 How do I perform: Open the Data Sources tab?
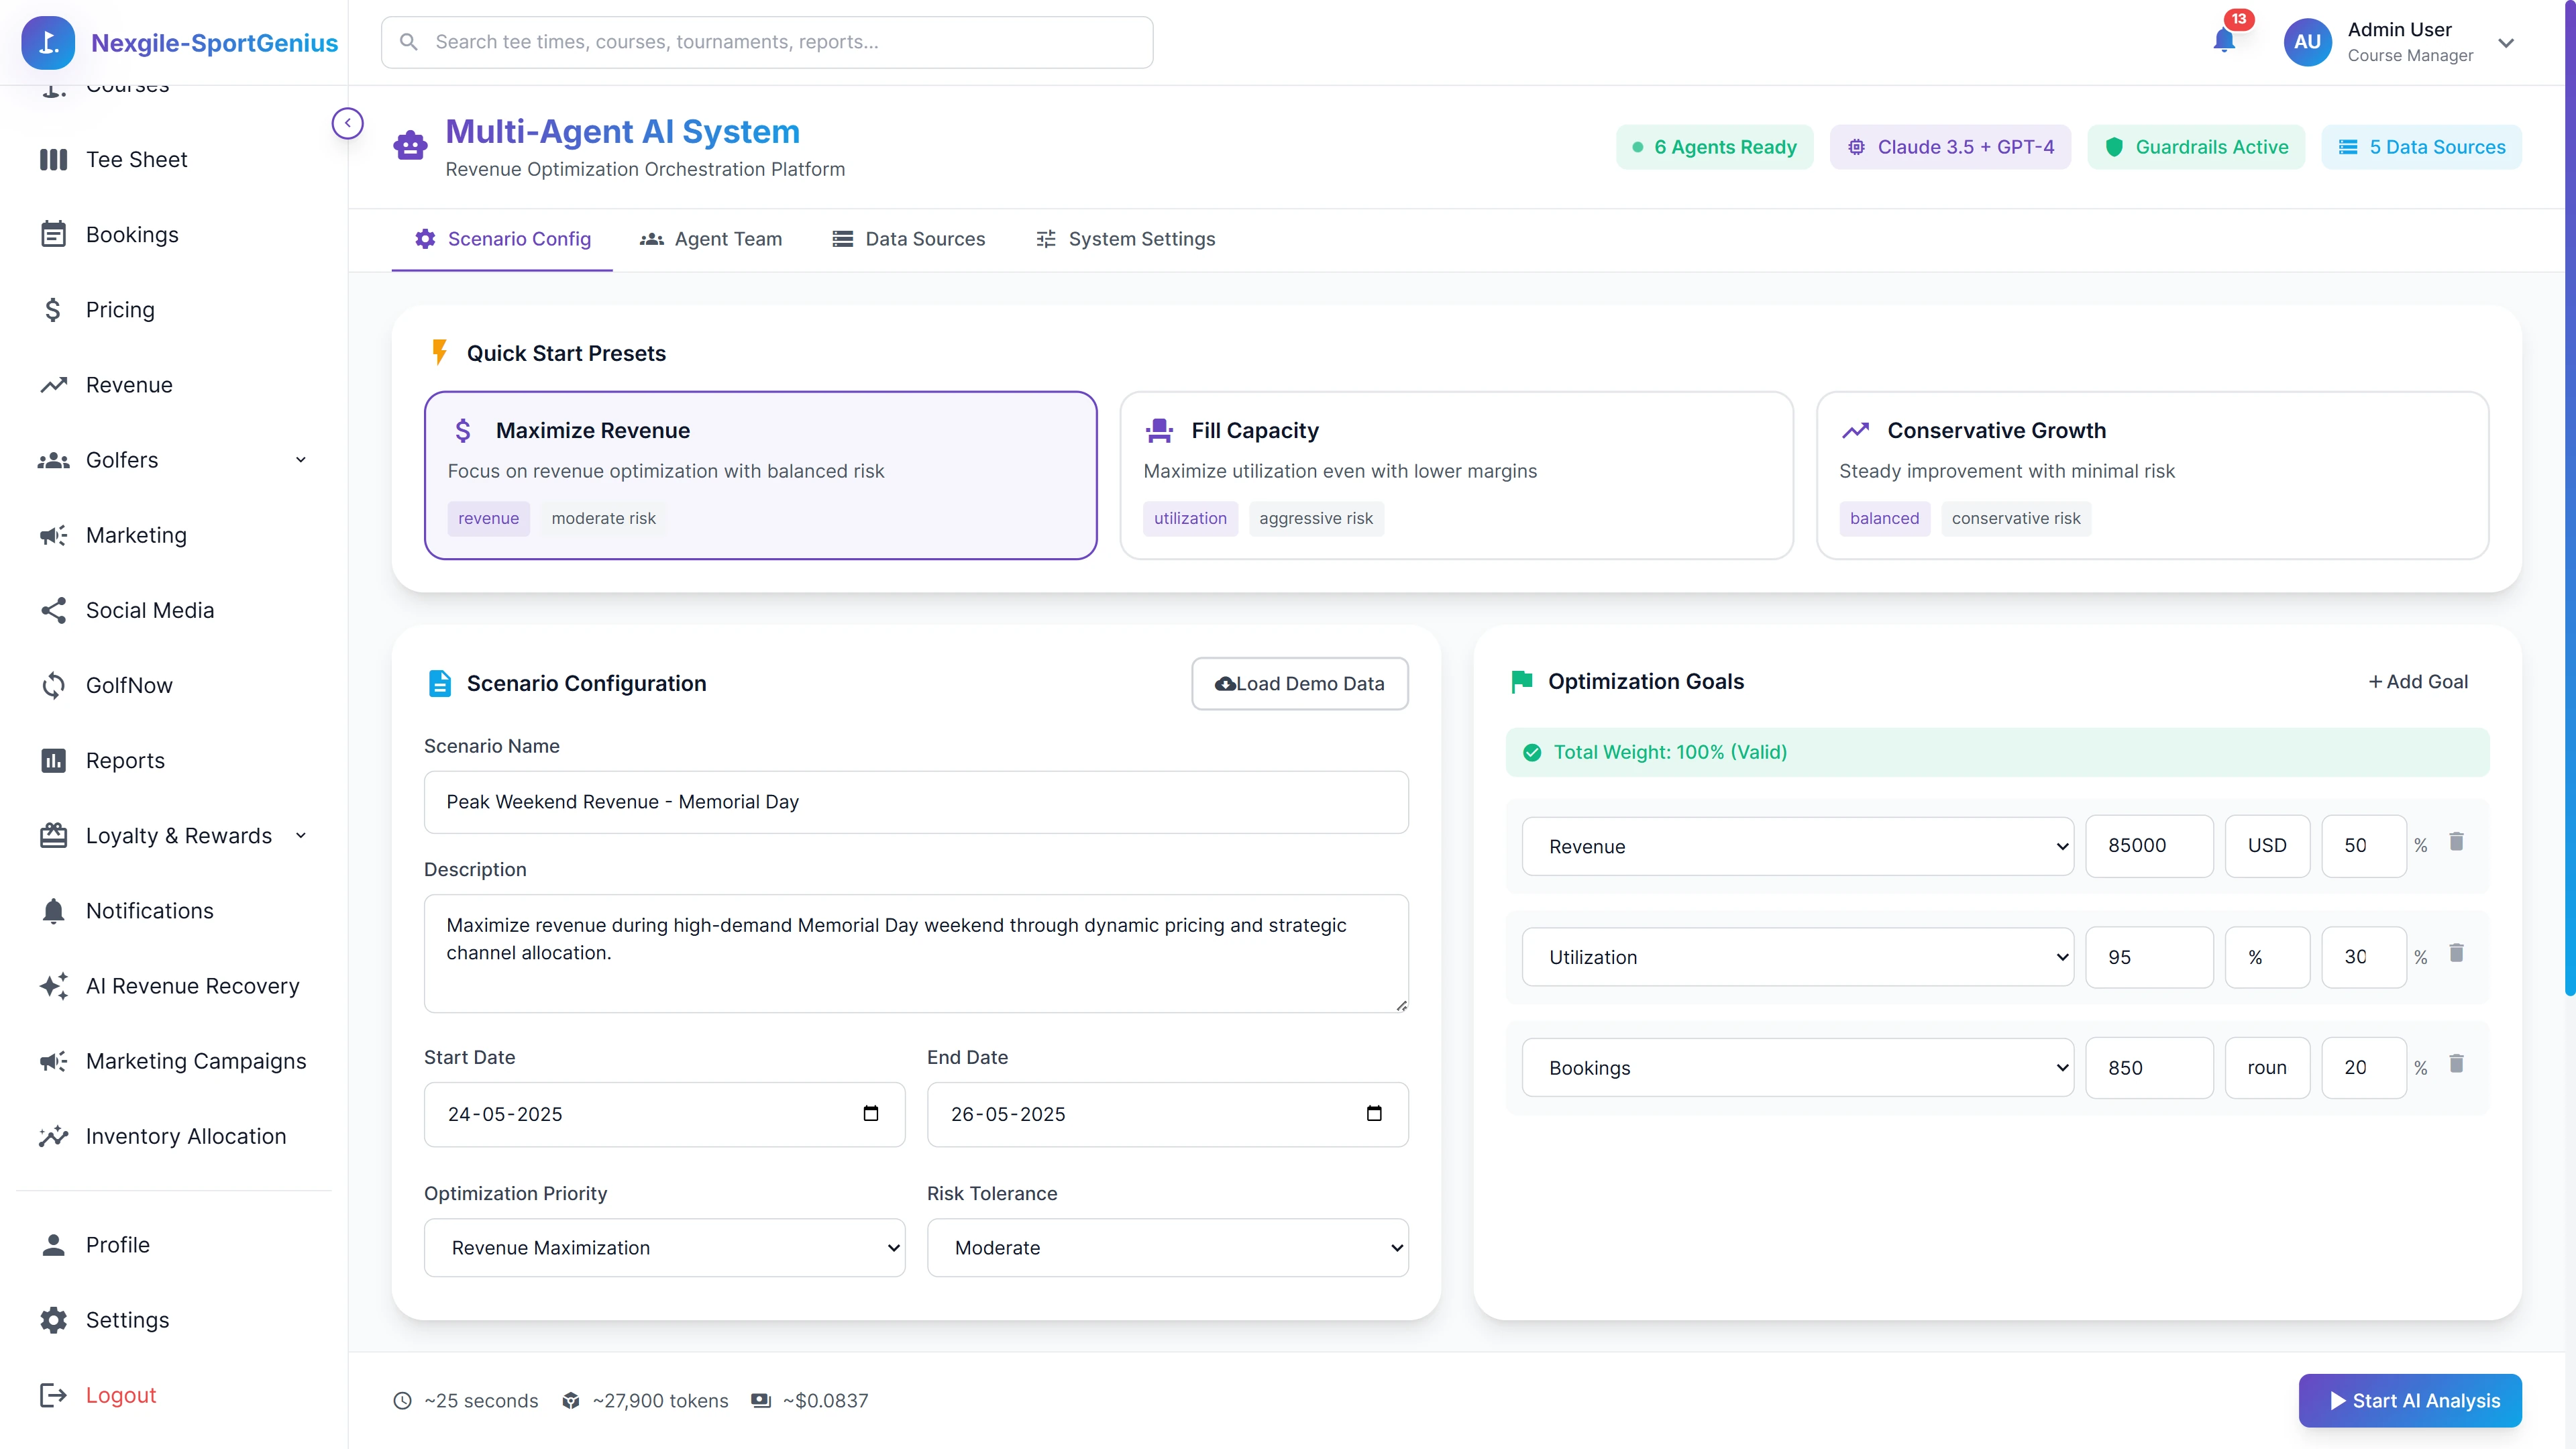pos(908,239)
